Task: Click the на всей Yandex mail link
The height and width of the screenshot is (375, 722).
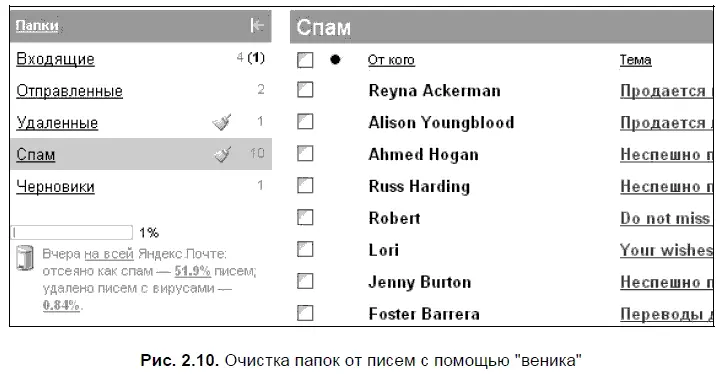Action: pos(109,254)
